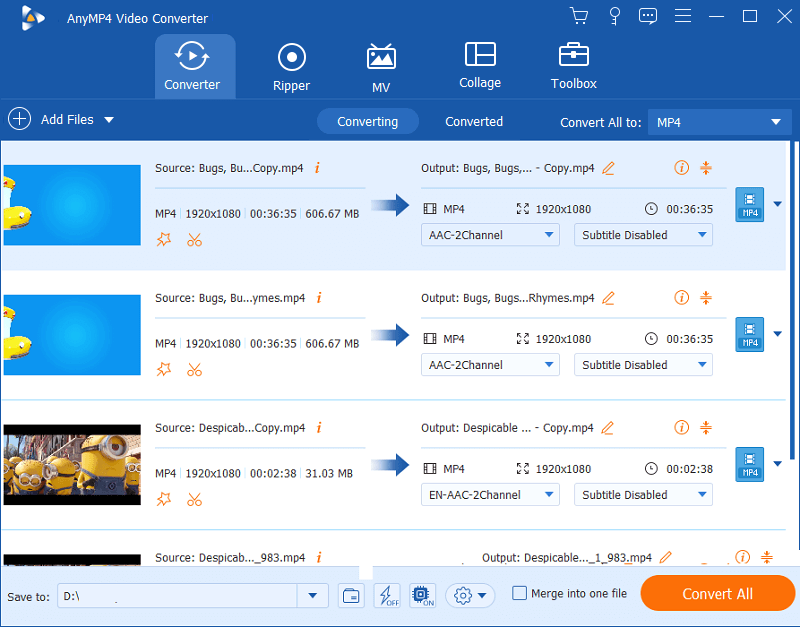
Task: Rename output Despicable..._1_983.mp4
Action: (x=665, y=558)
